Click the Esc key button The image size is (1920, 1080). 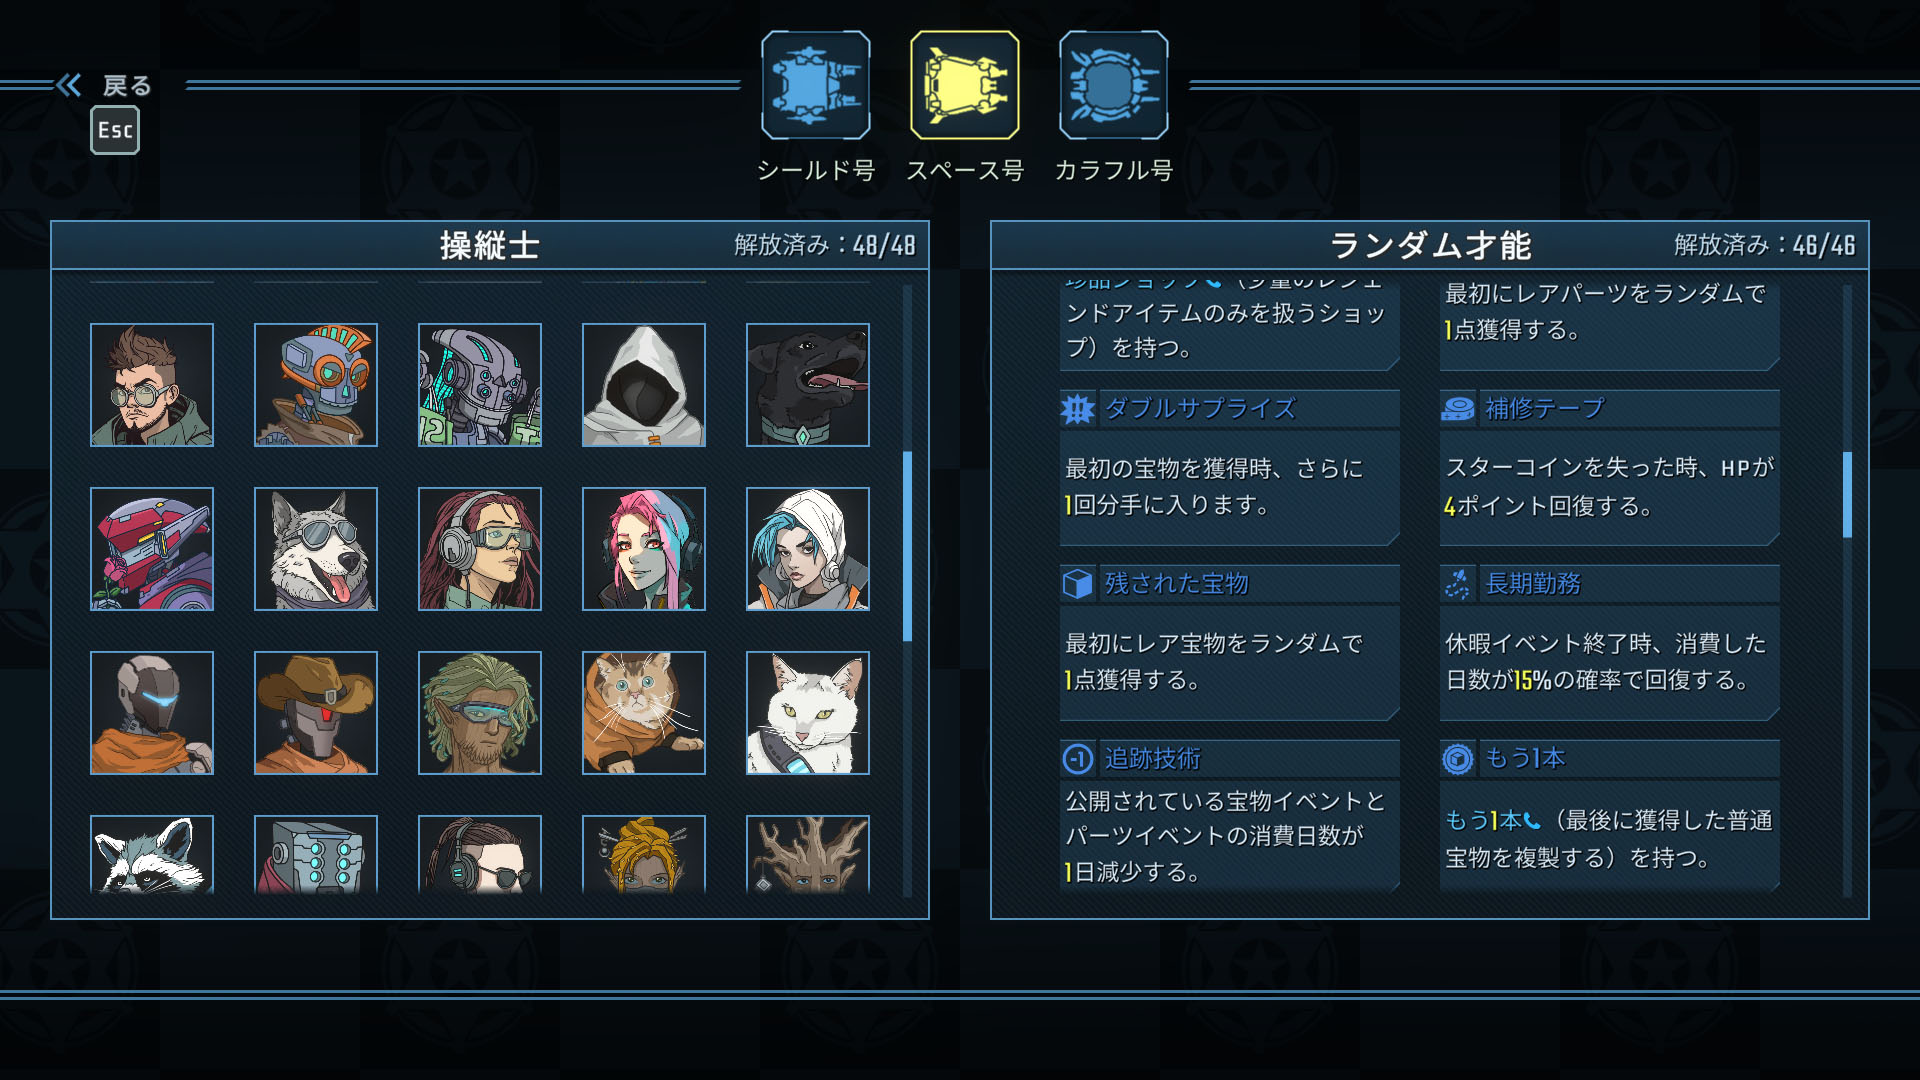pos(115,131)
